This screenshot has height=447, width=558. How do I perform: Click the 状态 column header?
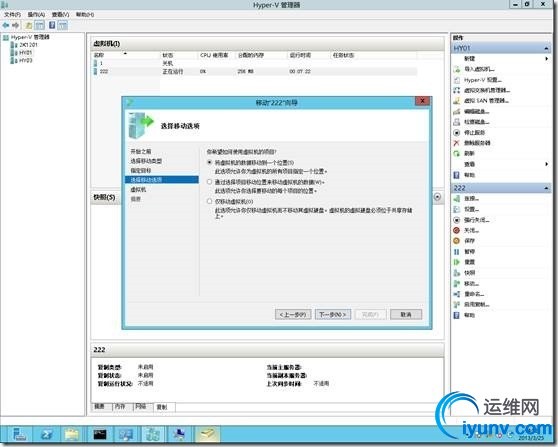pyautogui.click(x=178, y=55)
